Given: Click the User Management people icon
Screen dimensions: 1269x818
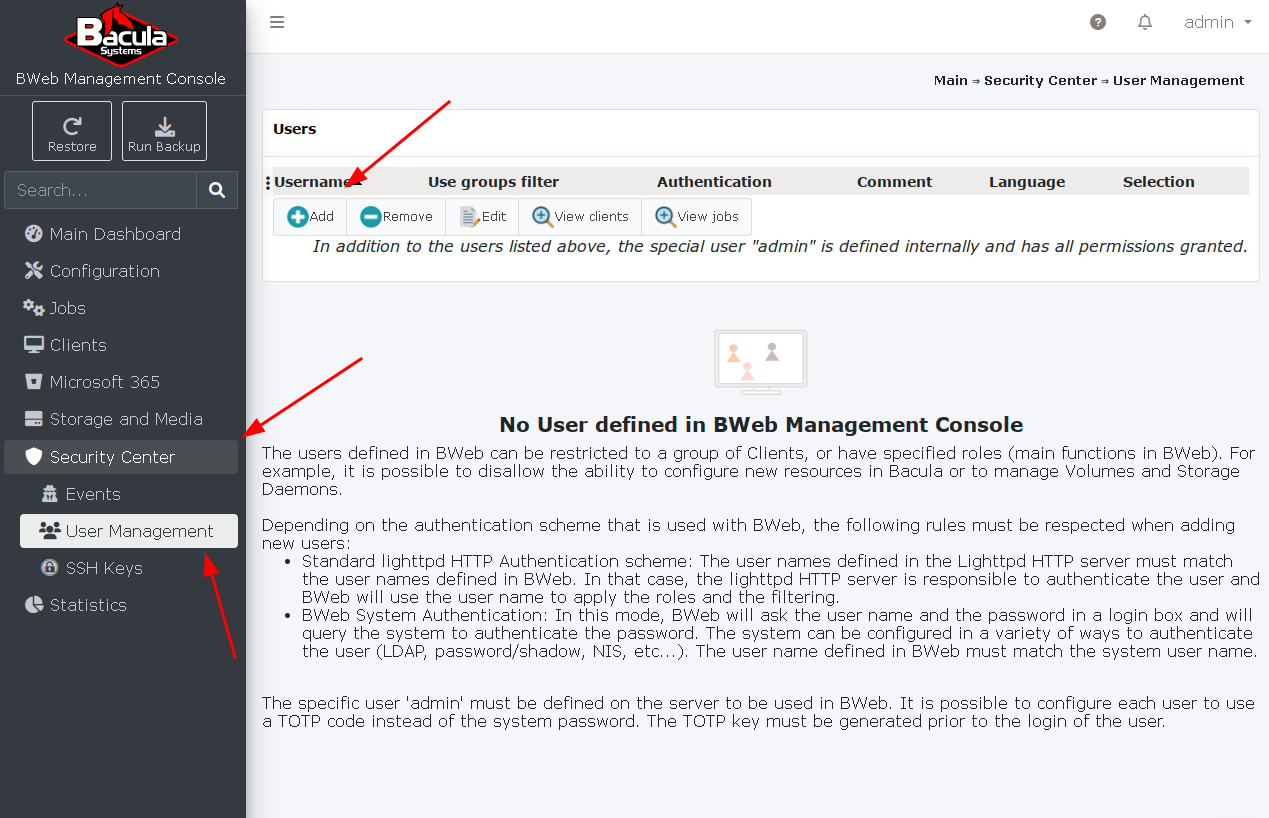Looking at the screenshot, I should (x=50, y=531).
